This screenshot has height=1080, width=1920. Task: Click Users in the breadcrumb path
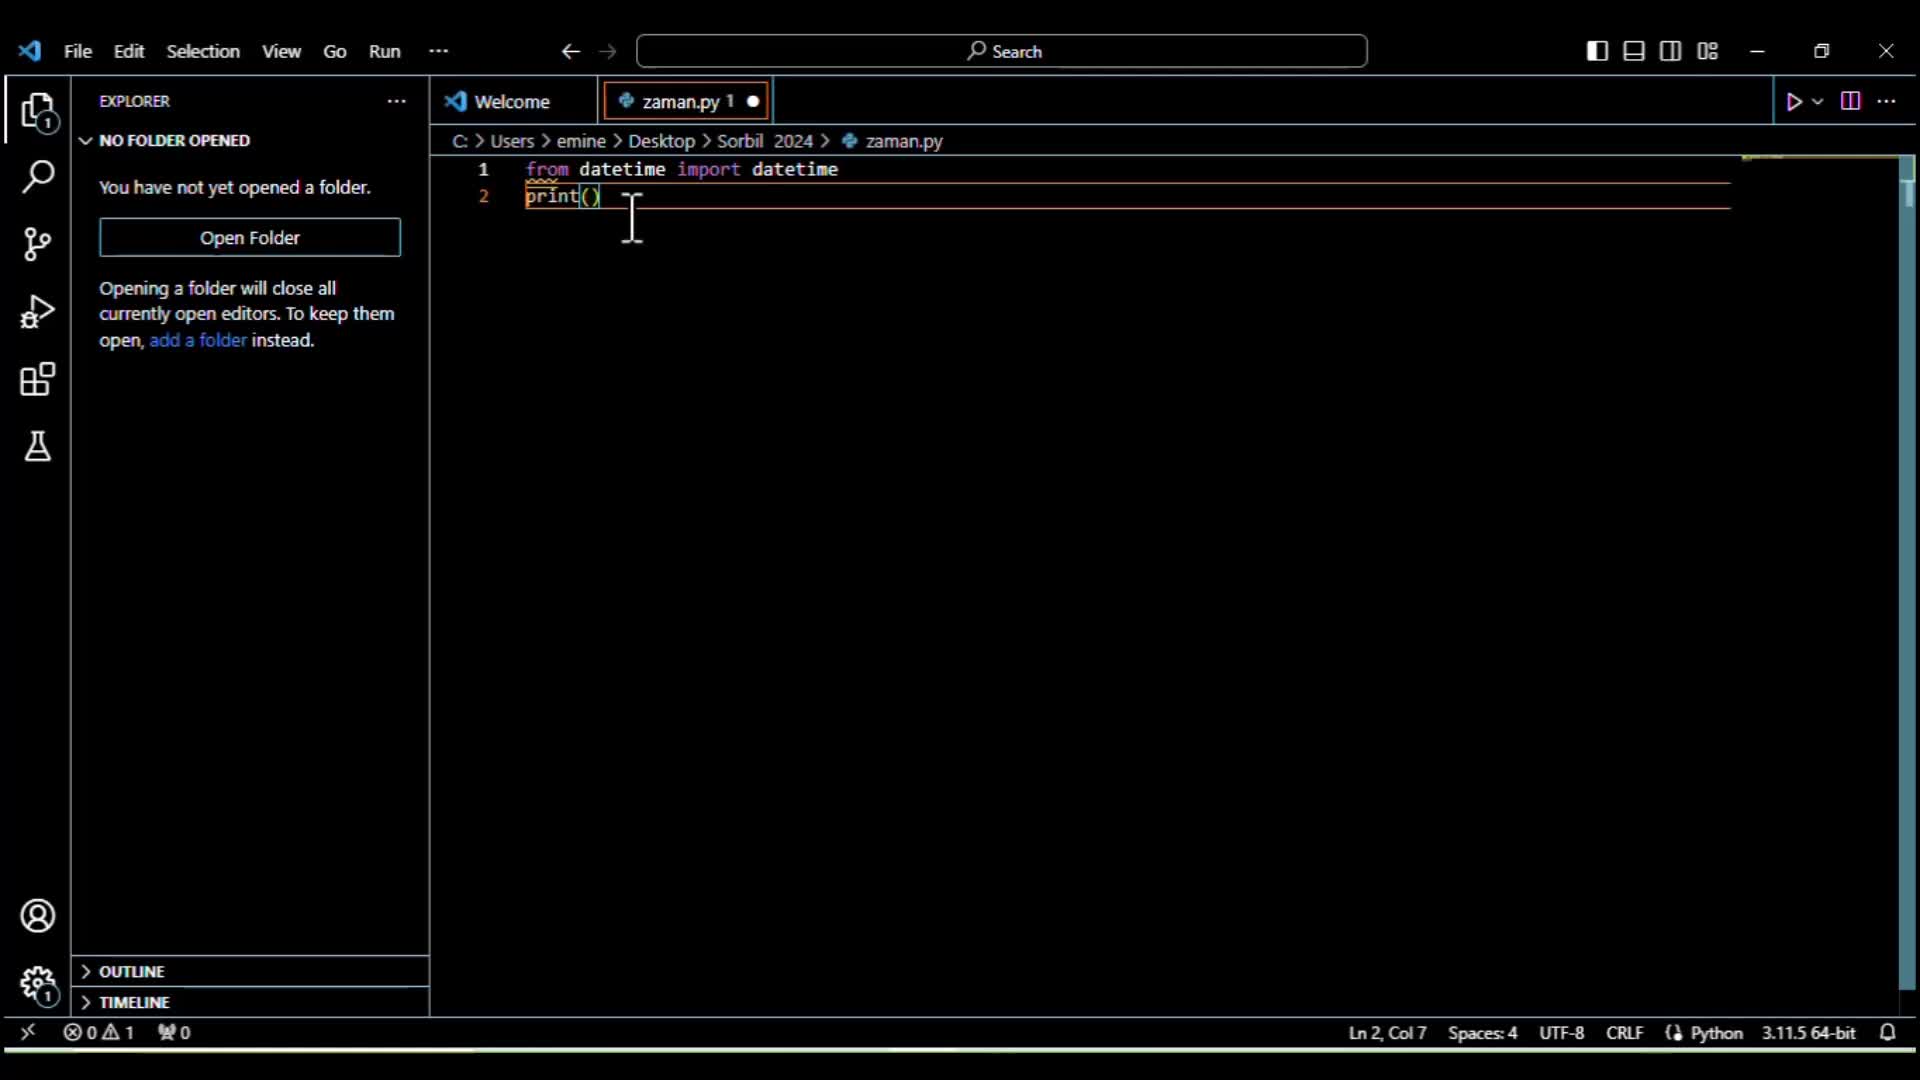click(512, 141)
